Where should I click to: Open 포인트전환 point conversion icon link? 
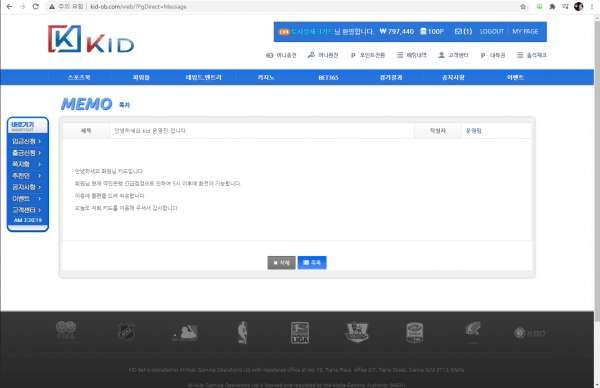click(368, 55)
